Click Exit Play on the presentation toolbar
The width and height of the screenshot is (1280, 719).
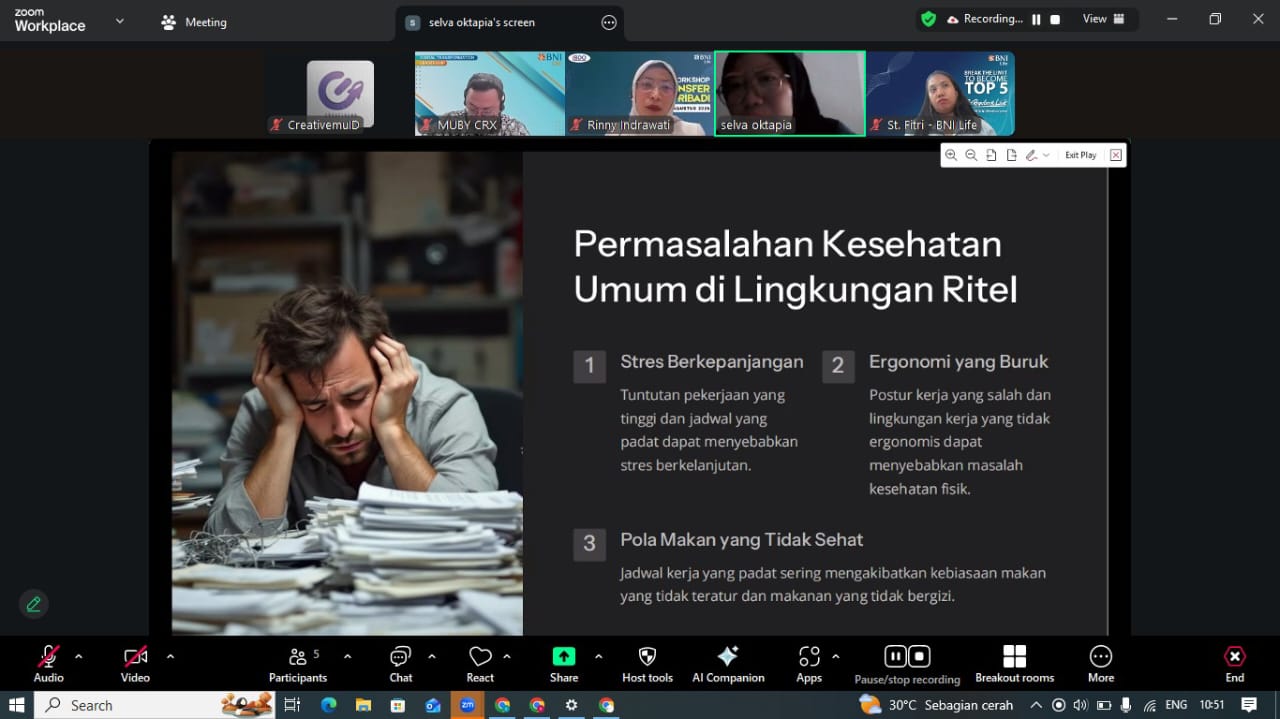[x=1080, y=155]
